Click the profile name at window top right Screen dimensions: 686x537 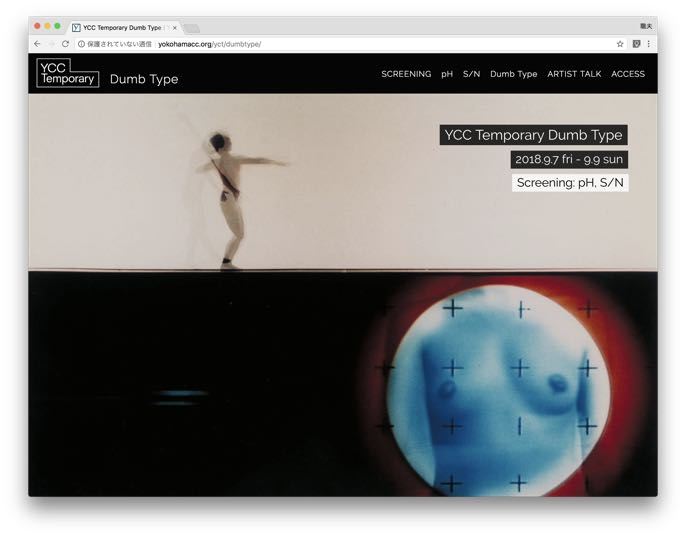pyautogui.click(x=646, y=26)
